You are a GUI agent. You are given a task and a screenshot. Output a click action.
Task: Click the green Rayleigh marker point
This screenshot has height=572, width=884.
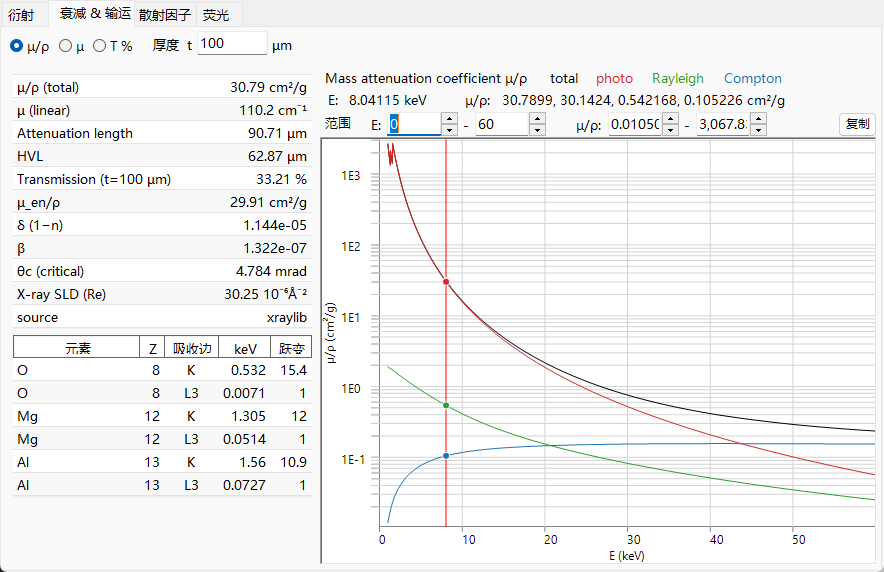pyautogui.click(x=446, y=406)
